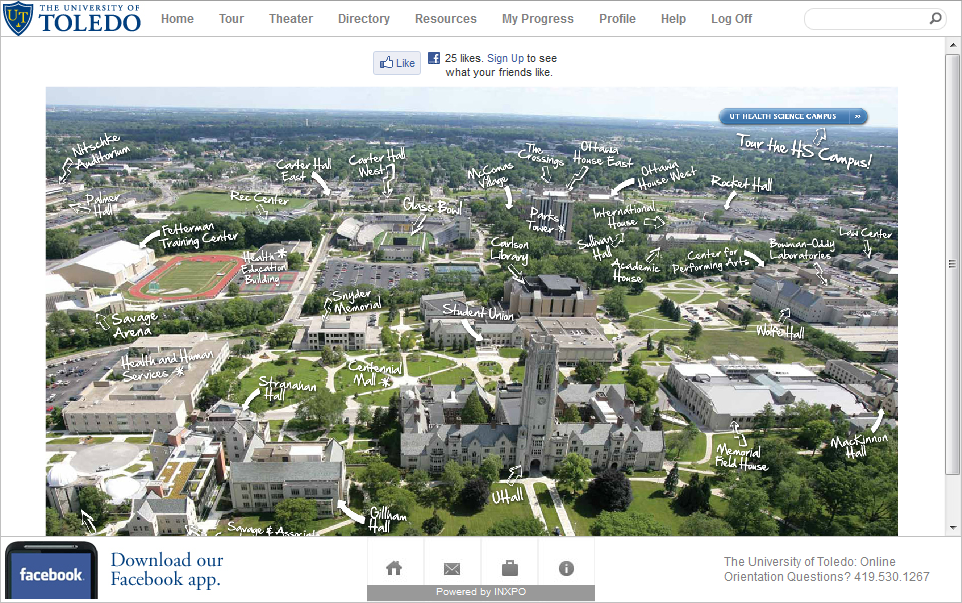
Task: Select the Carlson Library map label
Action: click(509, 250)
